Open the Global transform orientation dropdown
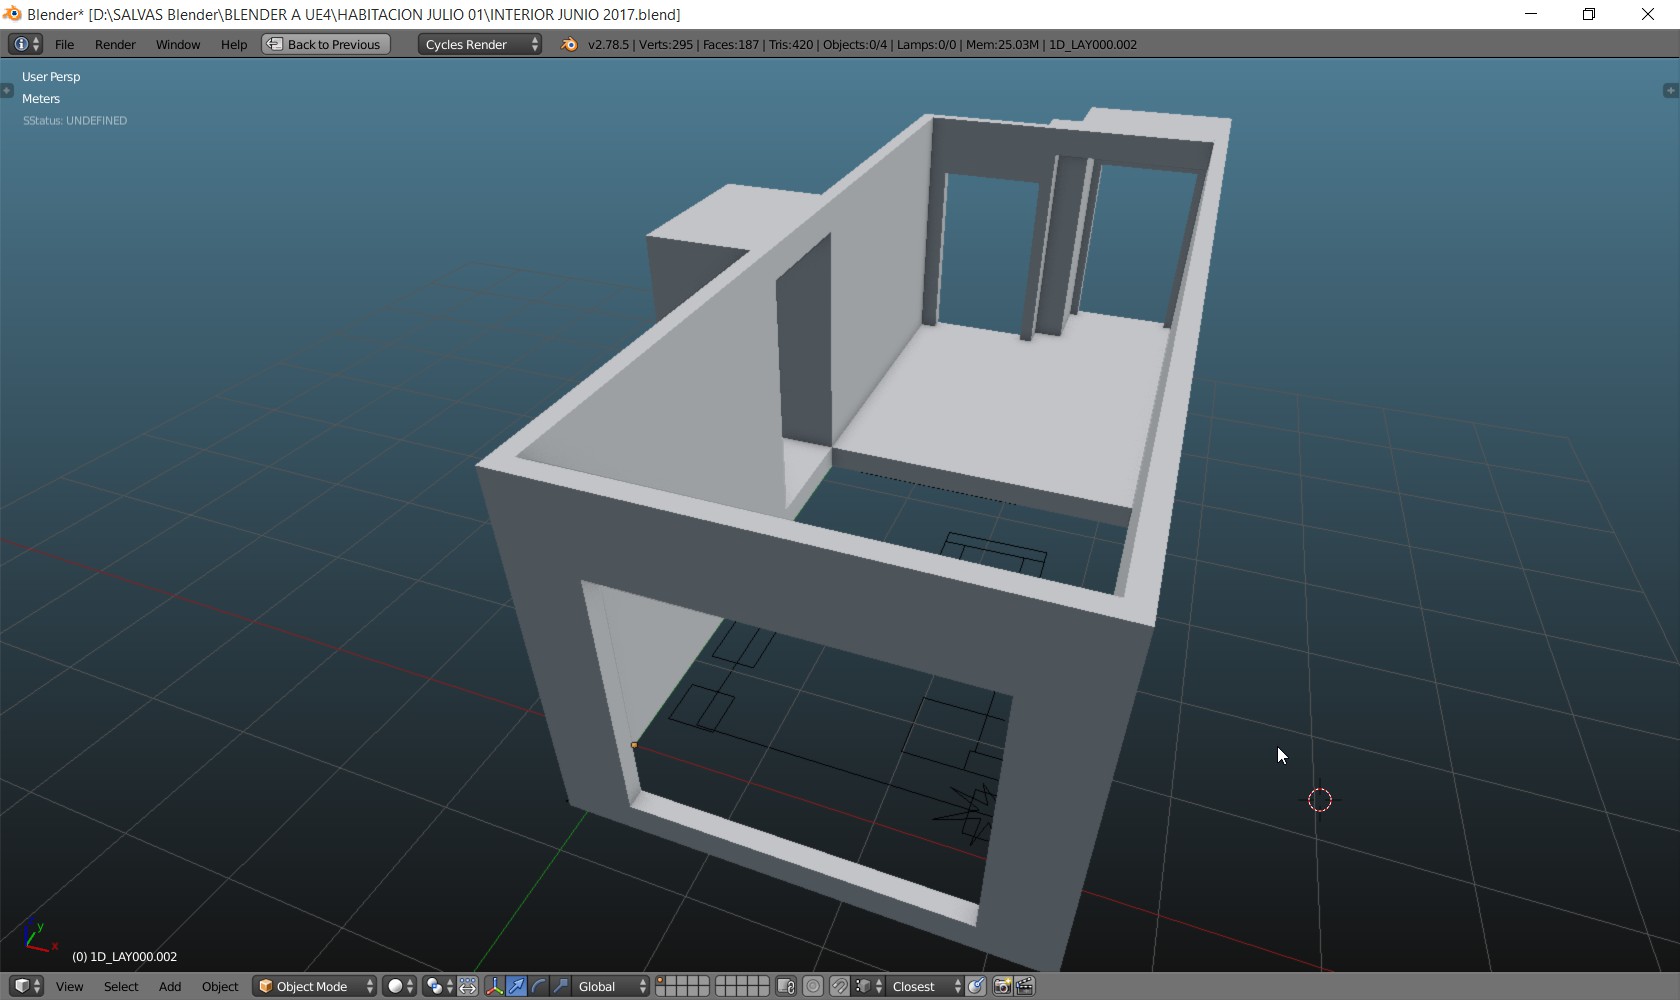Viewport: 1680px width, 1000px height. coord(611,986)
